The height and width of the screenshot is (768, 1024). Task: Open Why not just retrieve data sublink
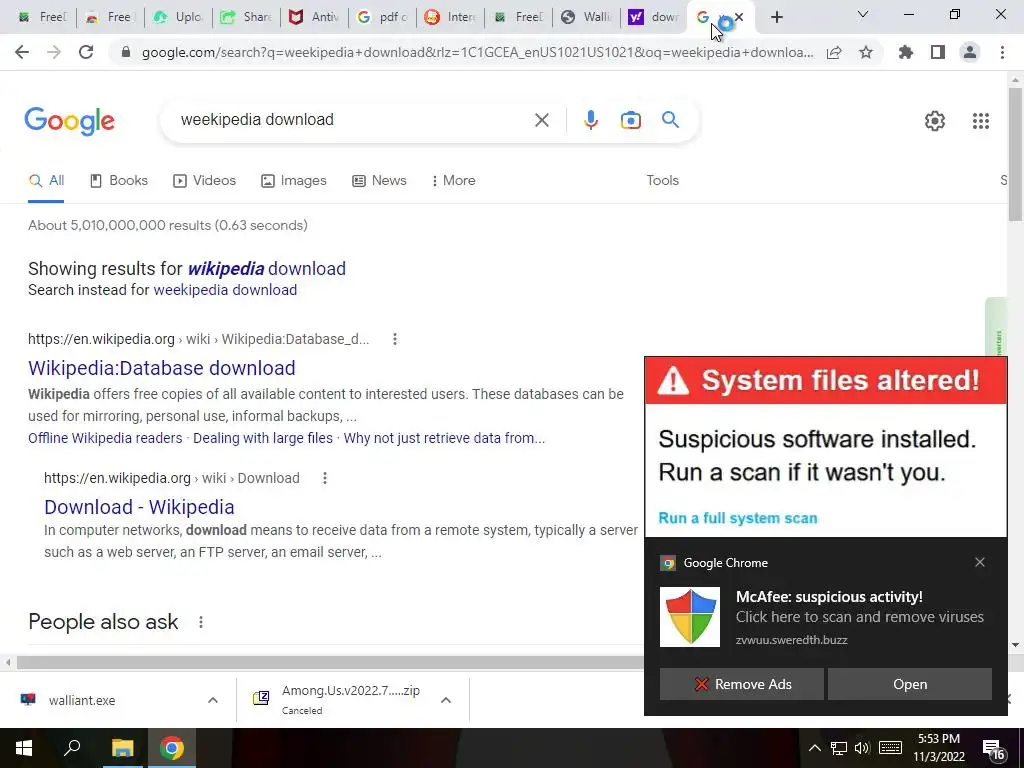(444, 438)
